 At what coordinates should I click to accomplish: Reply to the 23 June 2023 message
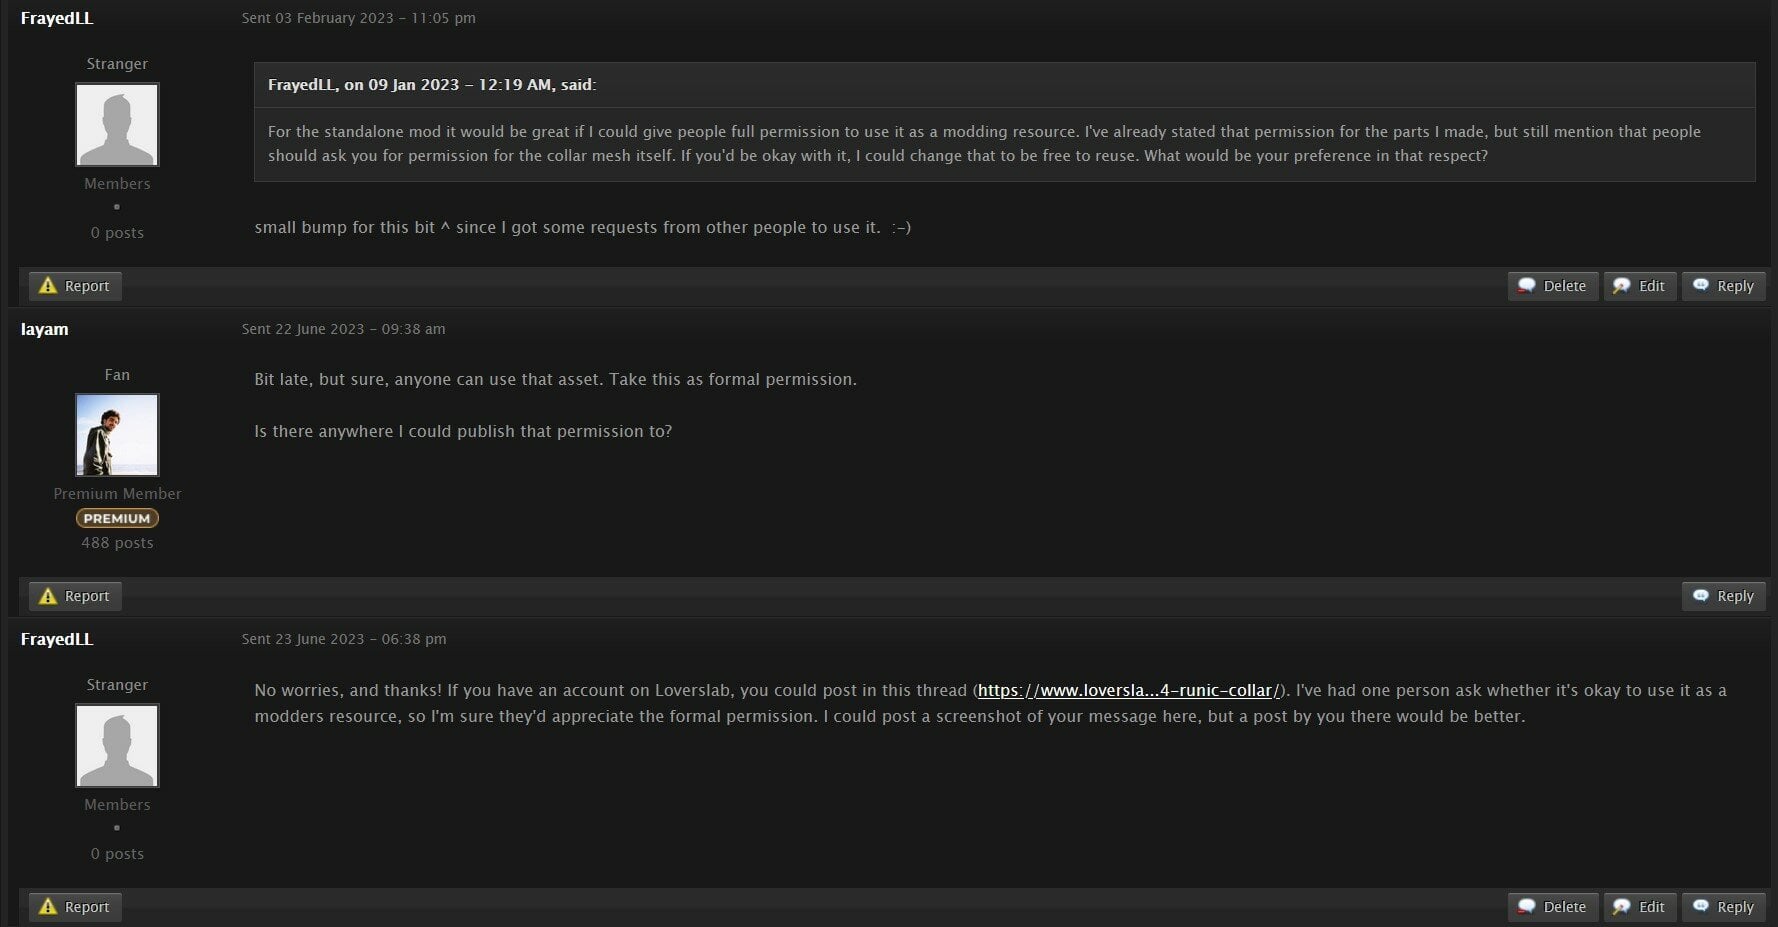tap(1724, 907)
